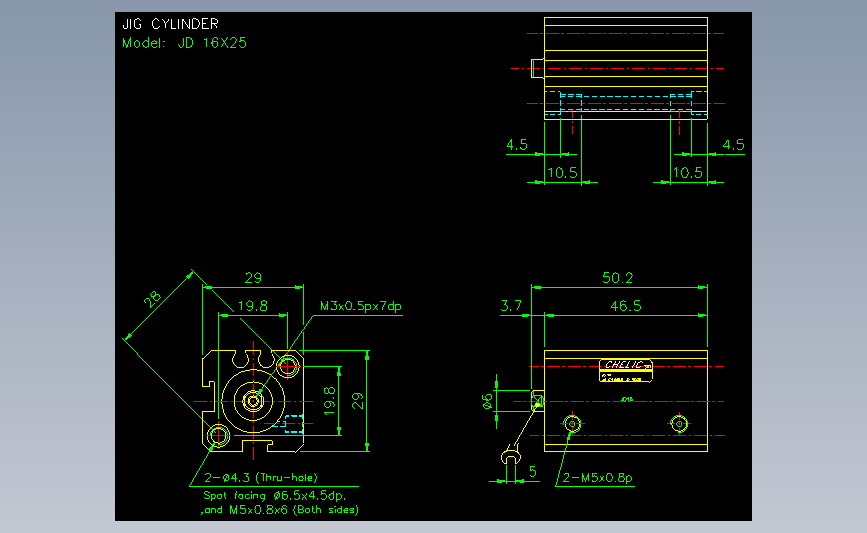The image size is (867, 533).
Task: Select the vertical 19.8 hole spacing dimension
Action: (x=330, y=401)
